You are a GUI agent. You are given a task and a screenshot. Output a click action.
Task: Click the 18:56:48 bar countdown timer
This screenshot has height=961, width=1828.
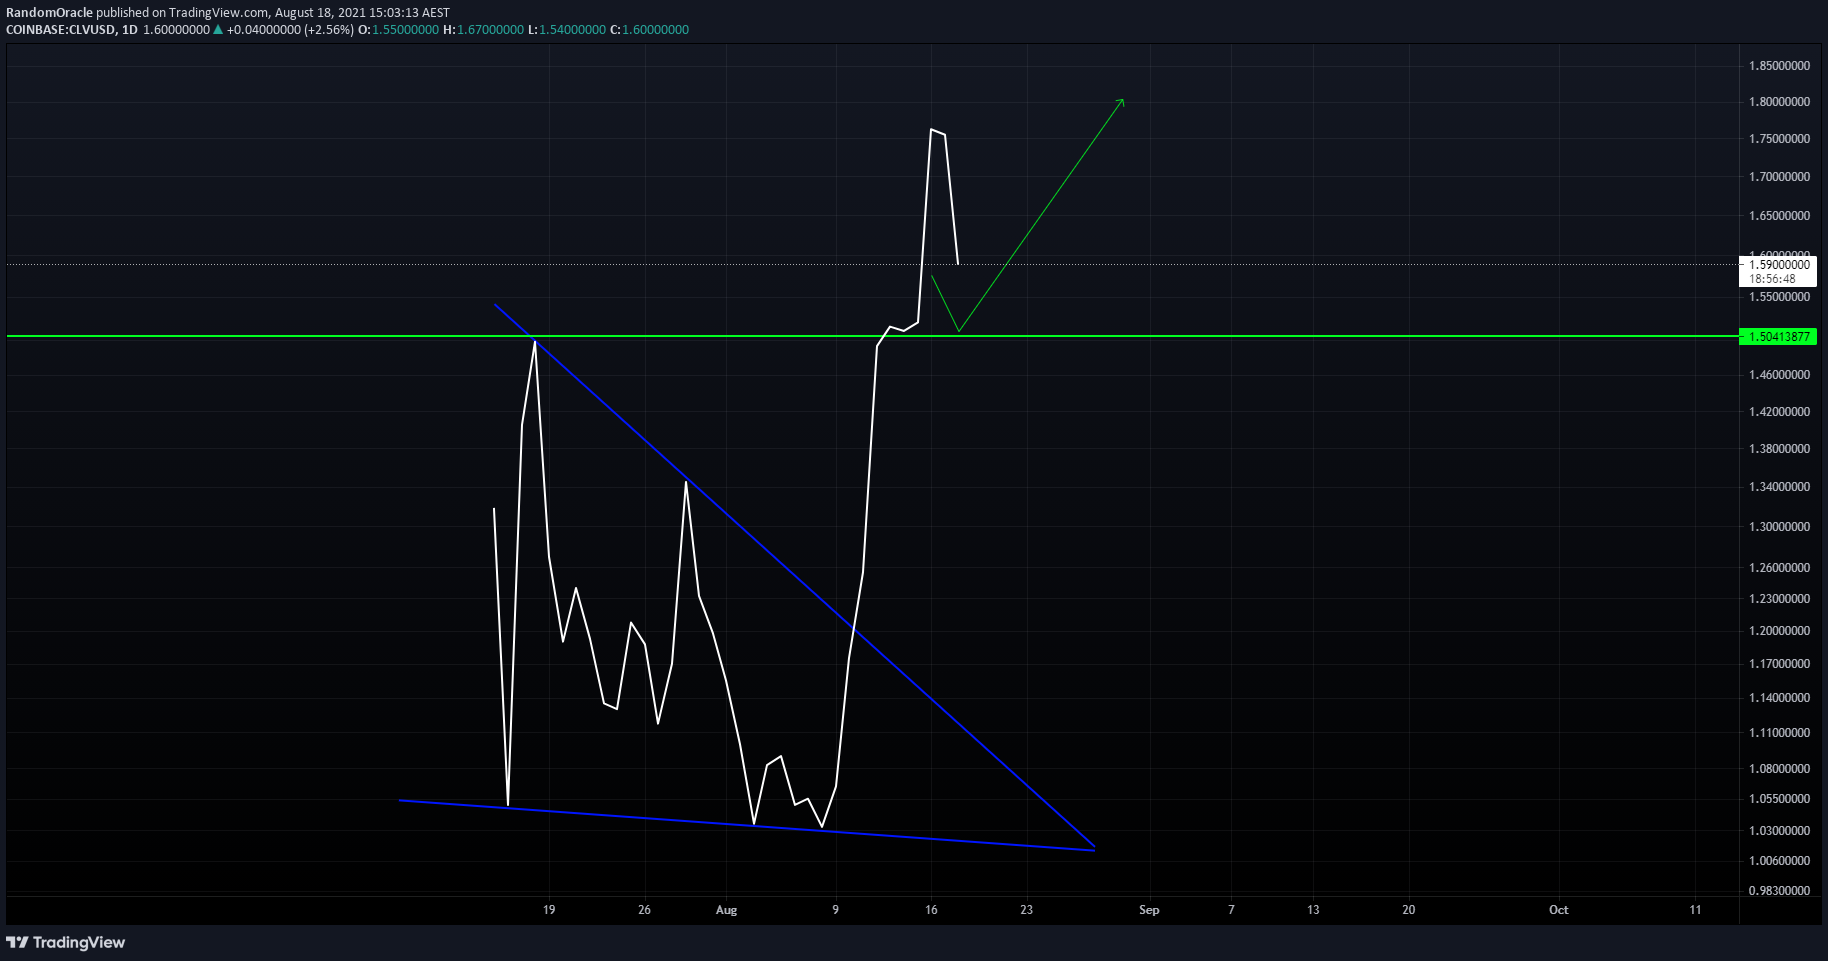coord(1772,279)
